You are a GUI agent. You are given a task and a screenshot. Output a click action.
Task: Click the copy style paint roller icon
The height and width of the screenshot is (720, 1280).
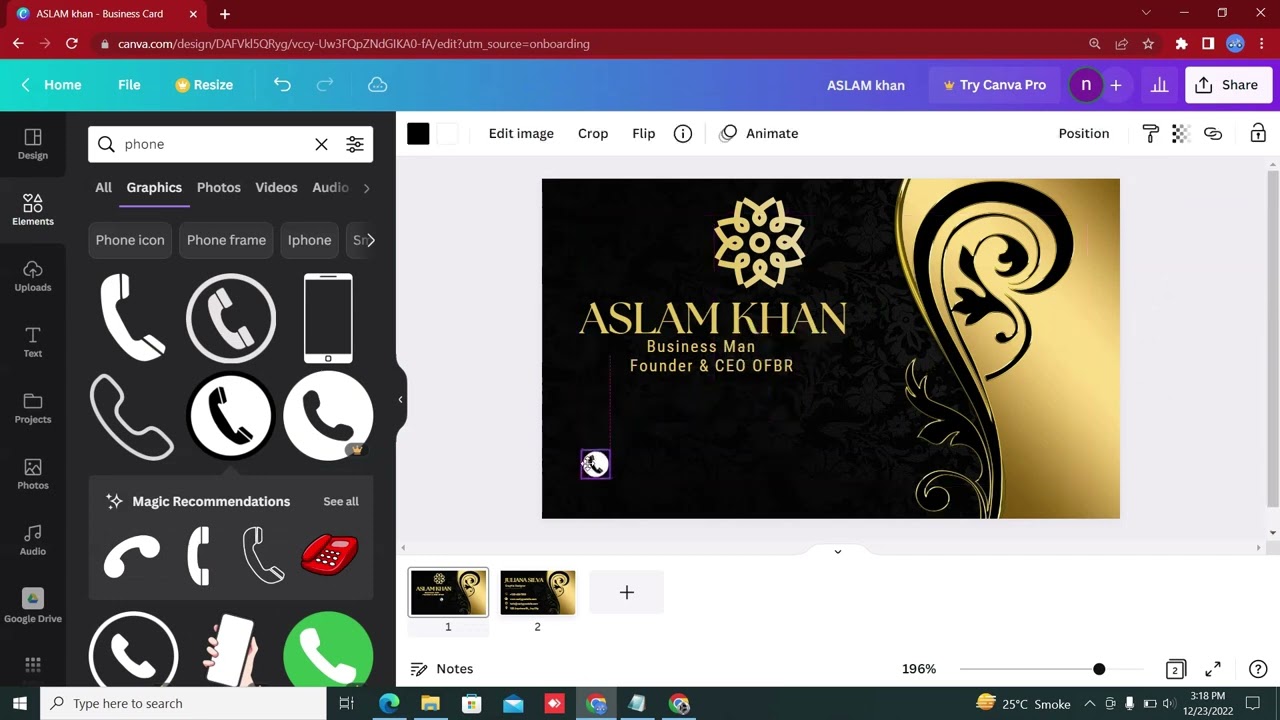pyautogui.click(x=1150, y=133)
